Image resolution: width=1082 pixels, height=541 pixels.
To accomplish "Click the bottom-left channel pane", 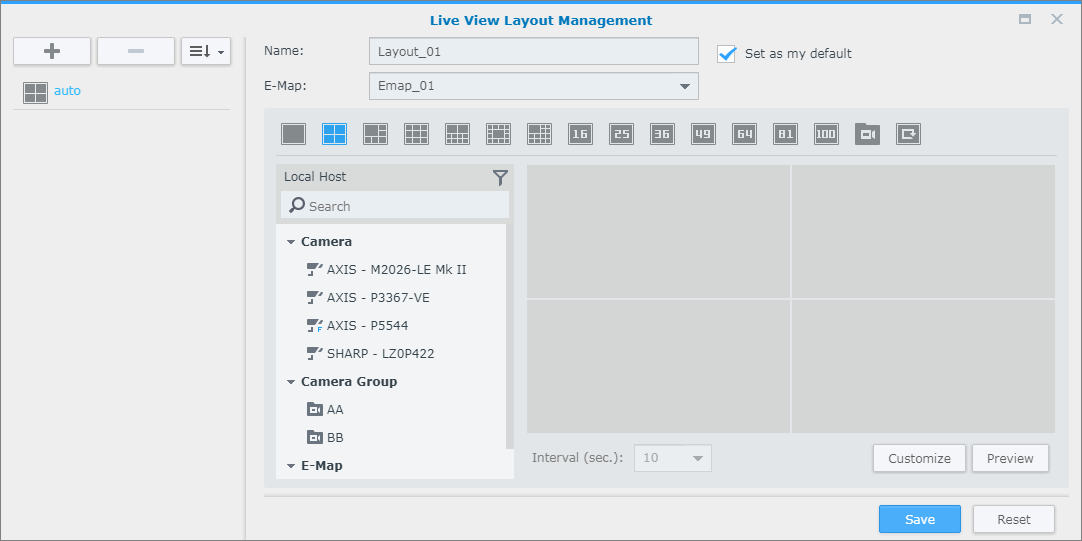I will [x=658, y=366].
